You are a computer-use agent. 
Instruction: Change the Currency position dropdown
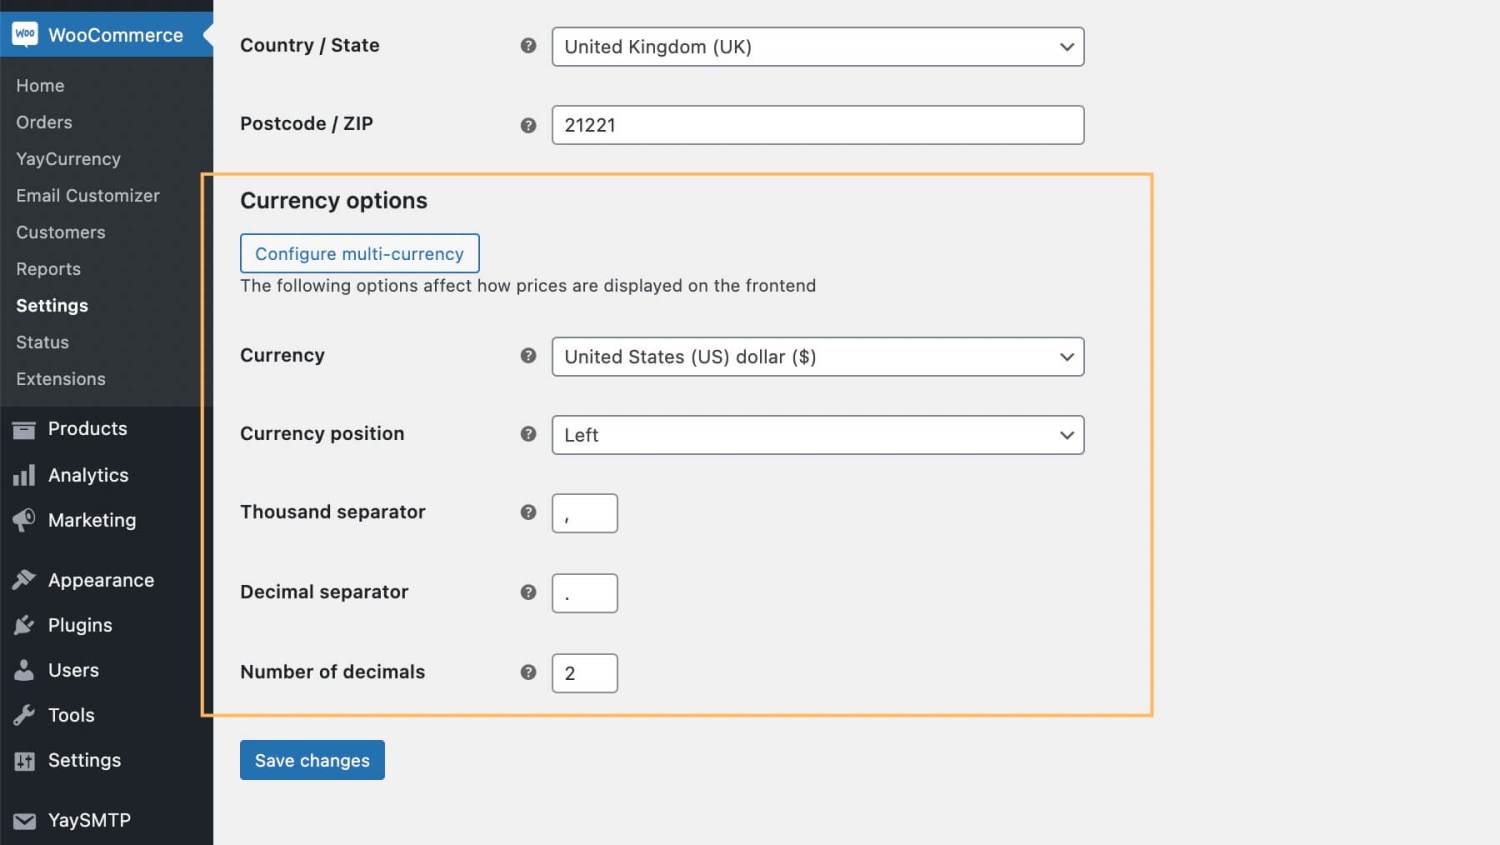(x=817, y=435)
